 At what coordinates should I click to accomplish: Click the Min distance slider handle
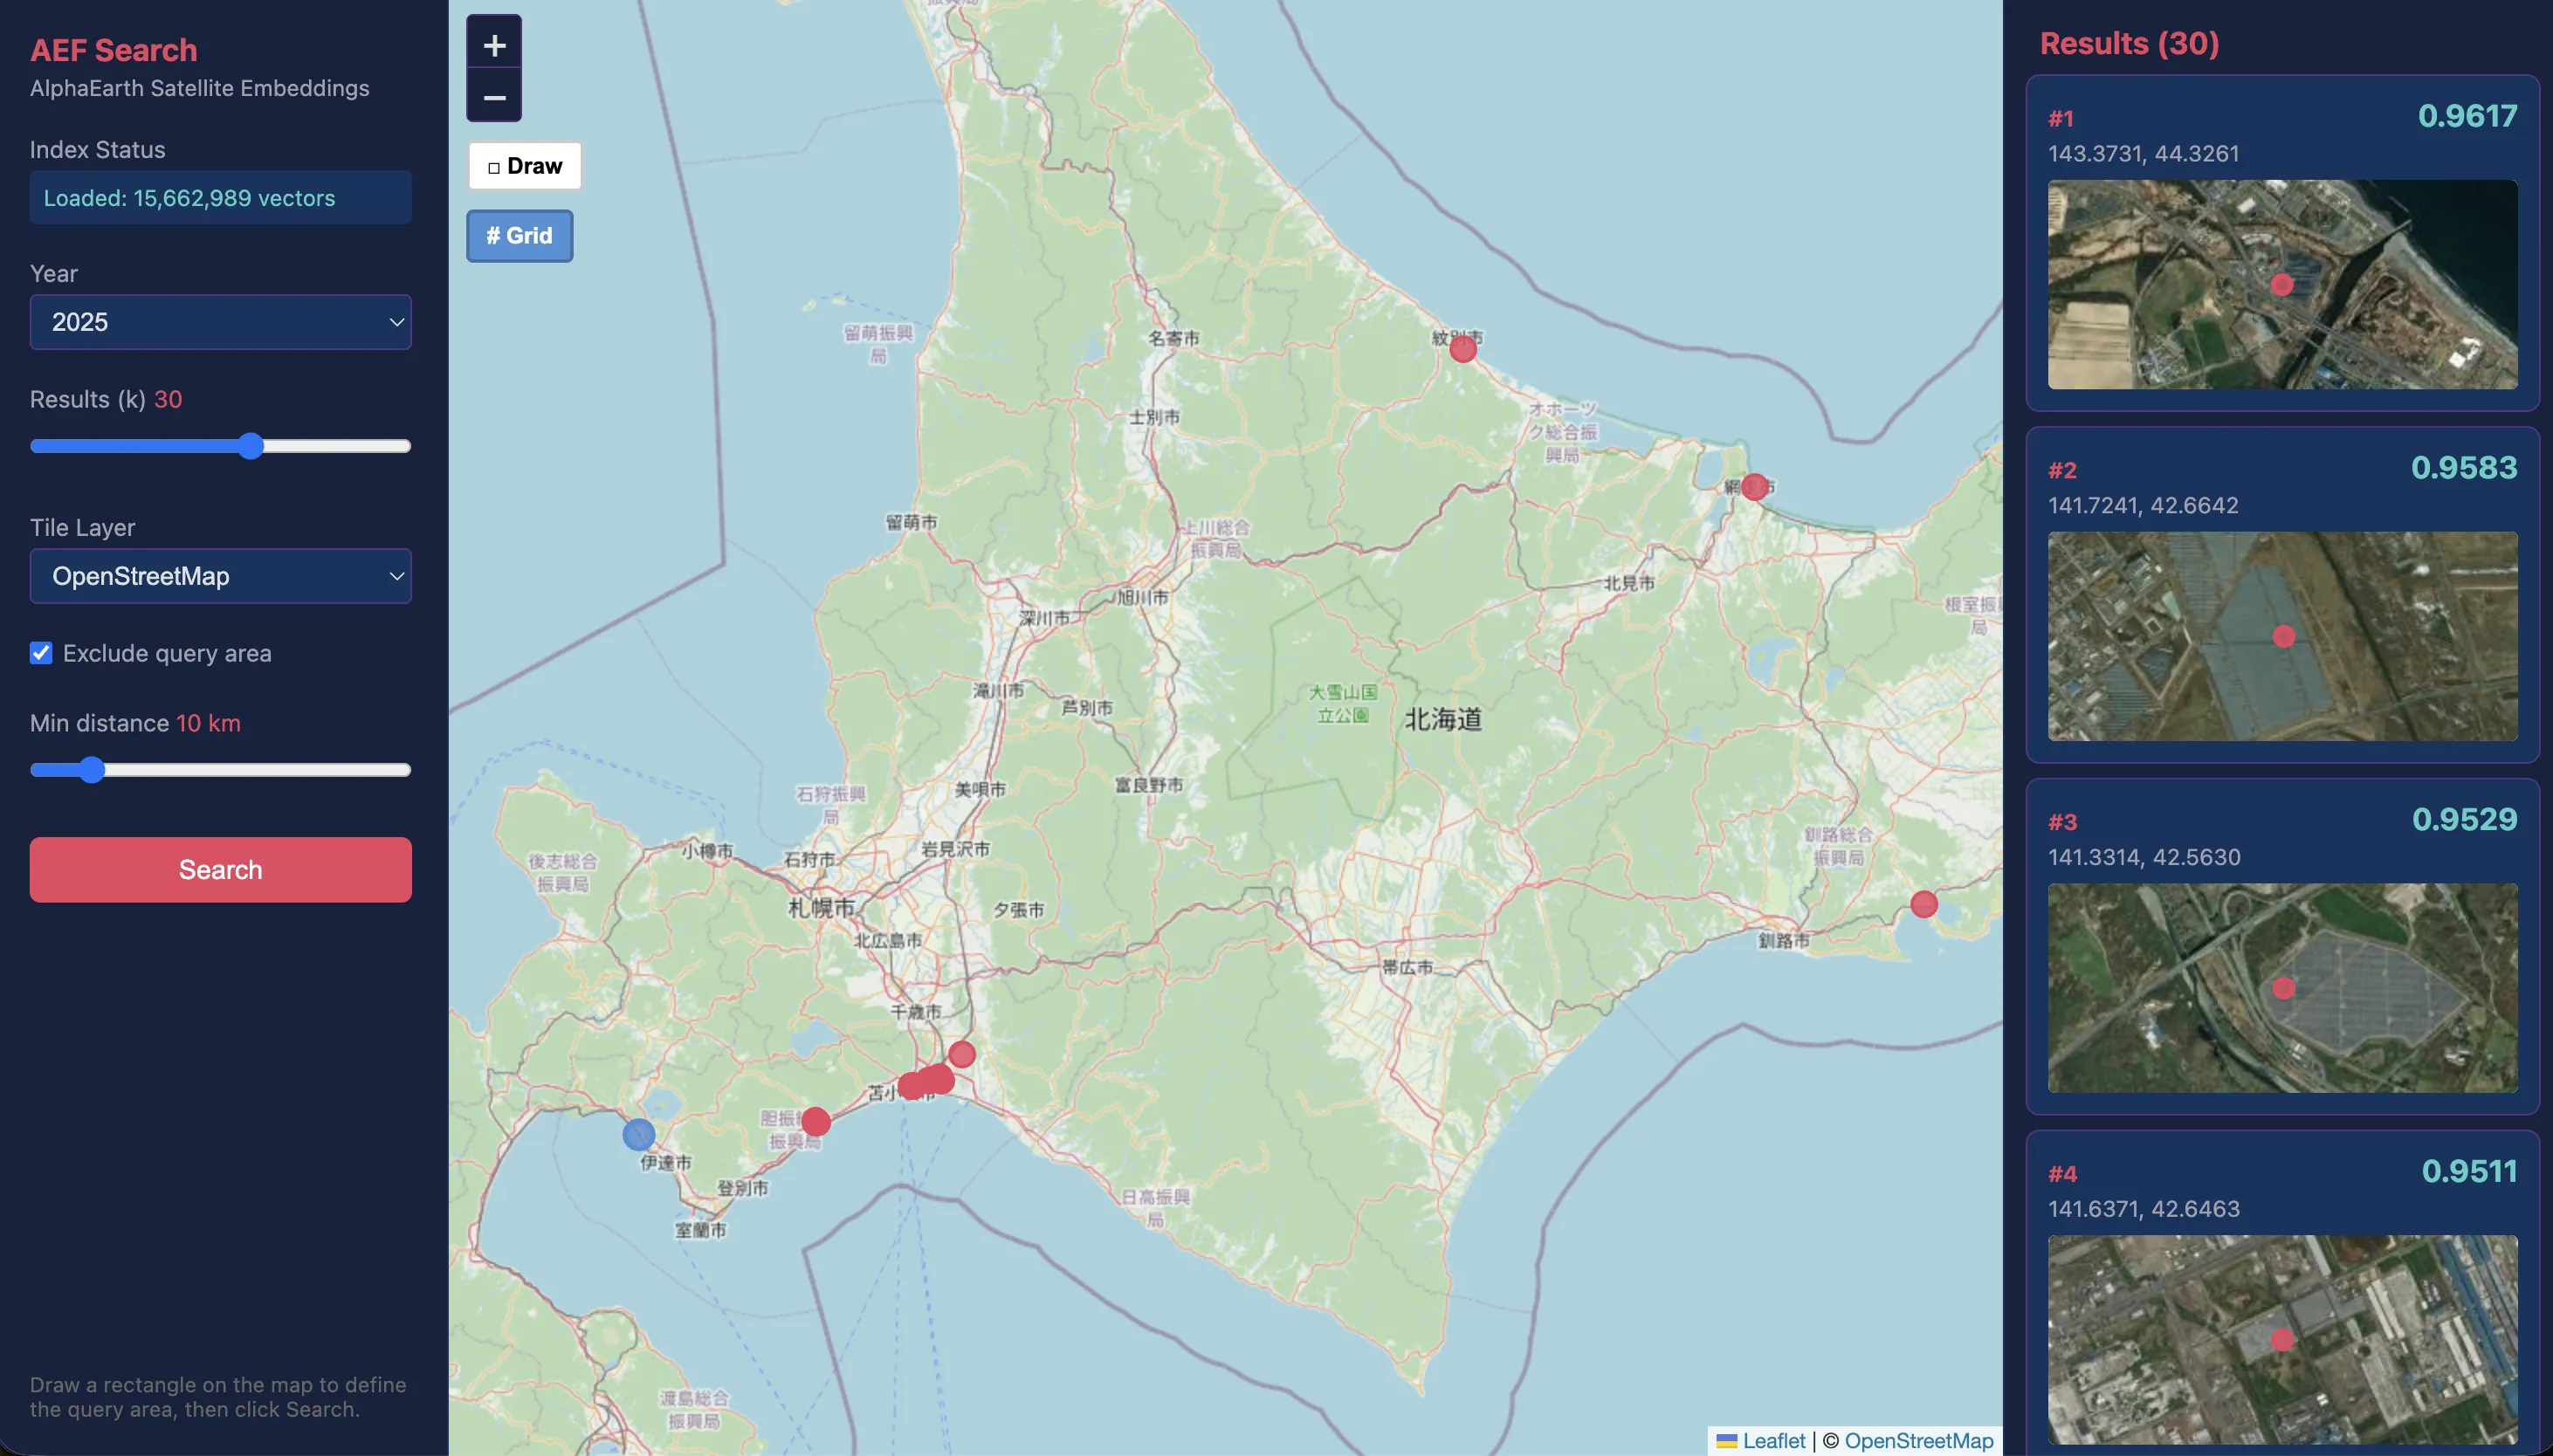coord(92,770)
